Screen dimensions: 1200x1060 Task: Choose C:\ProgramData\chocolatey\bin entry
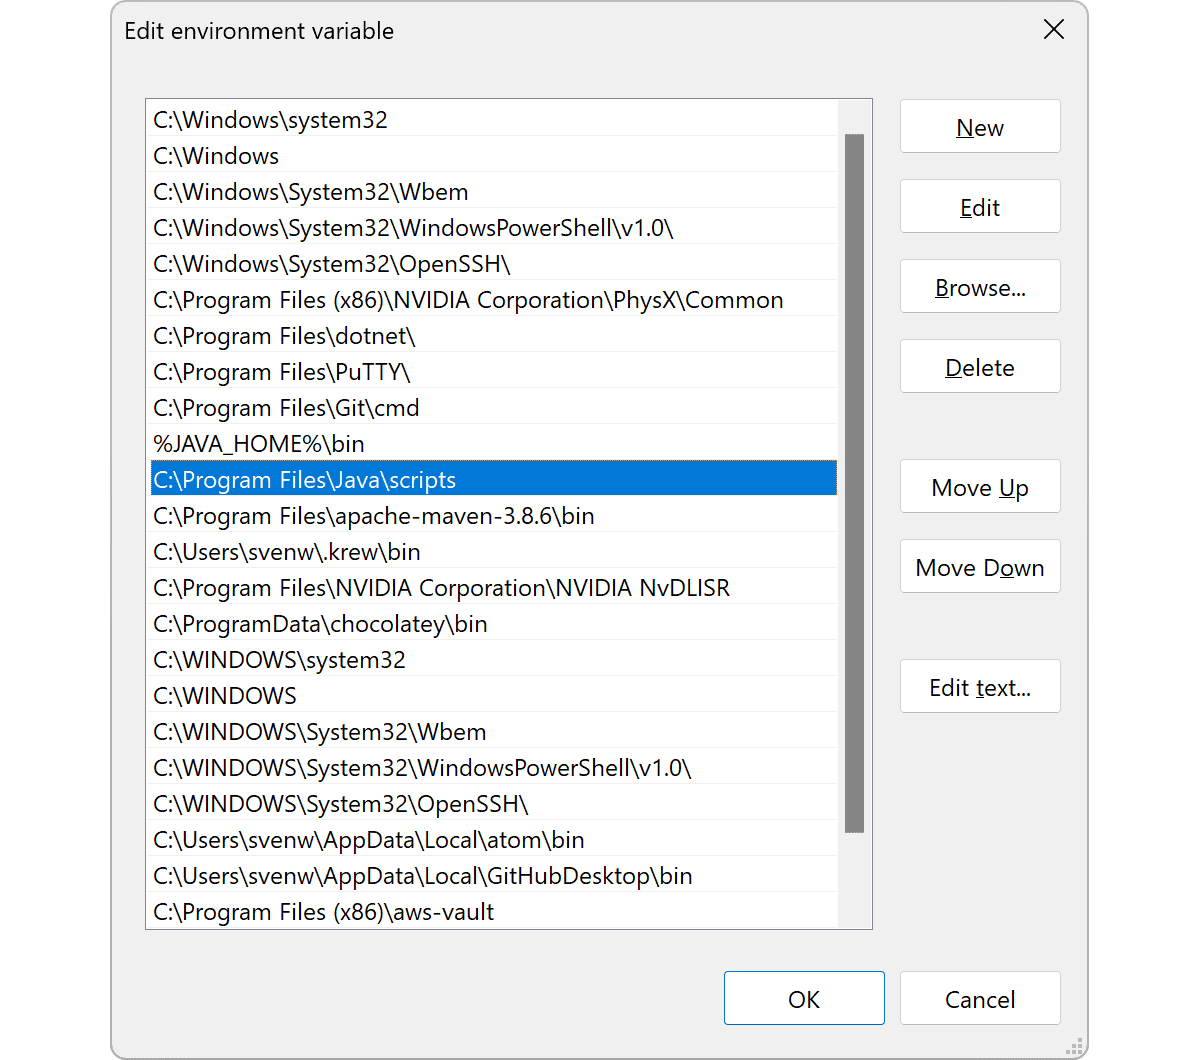click(320, 624)
